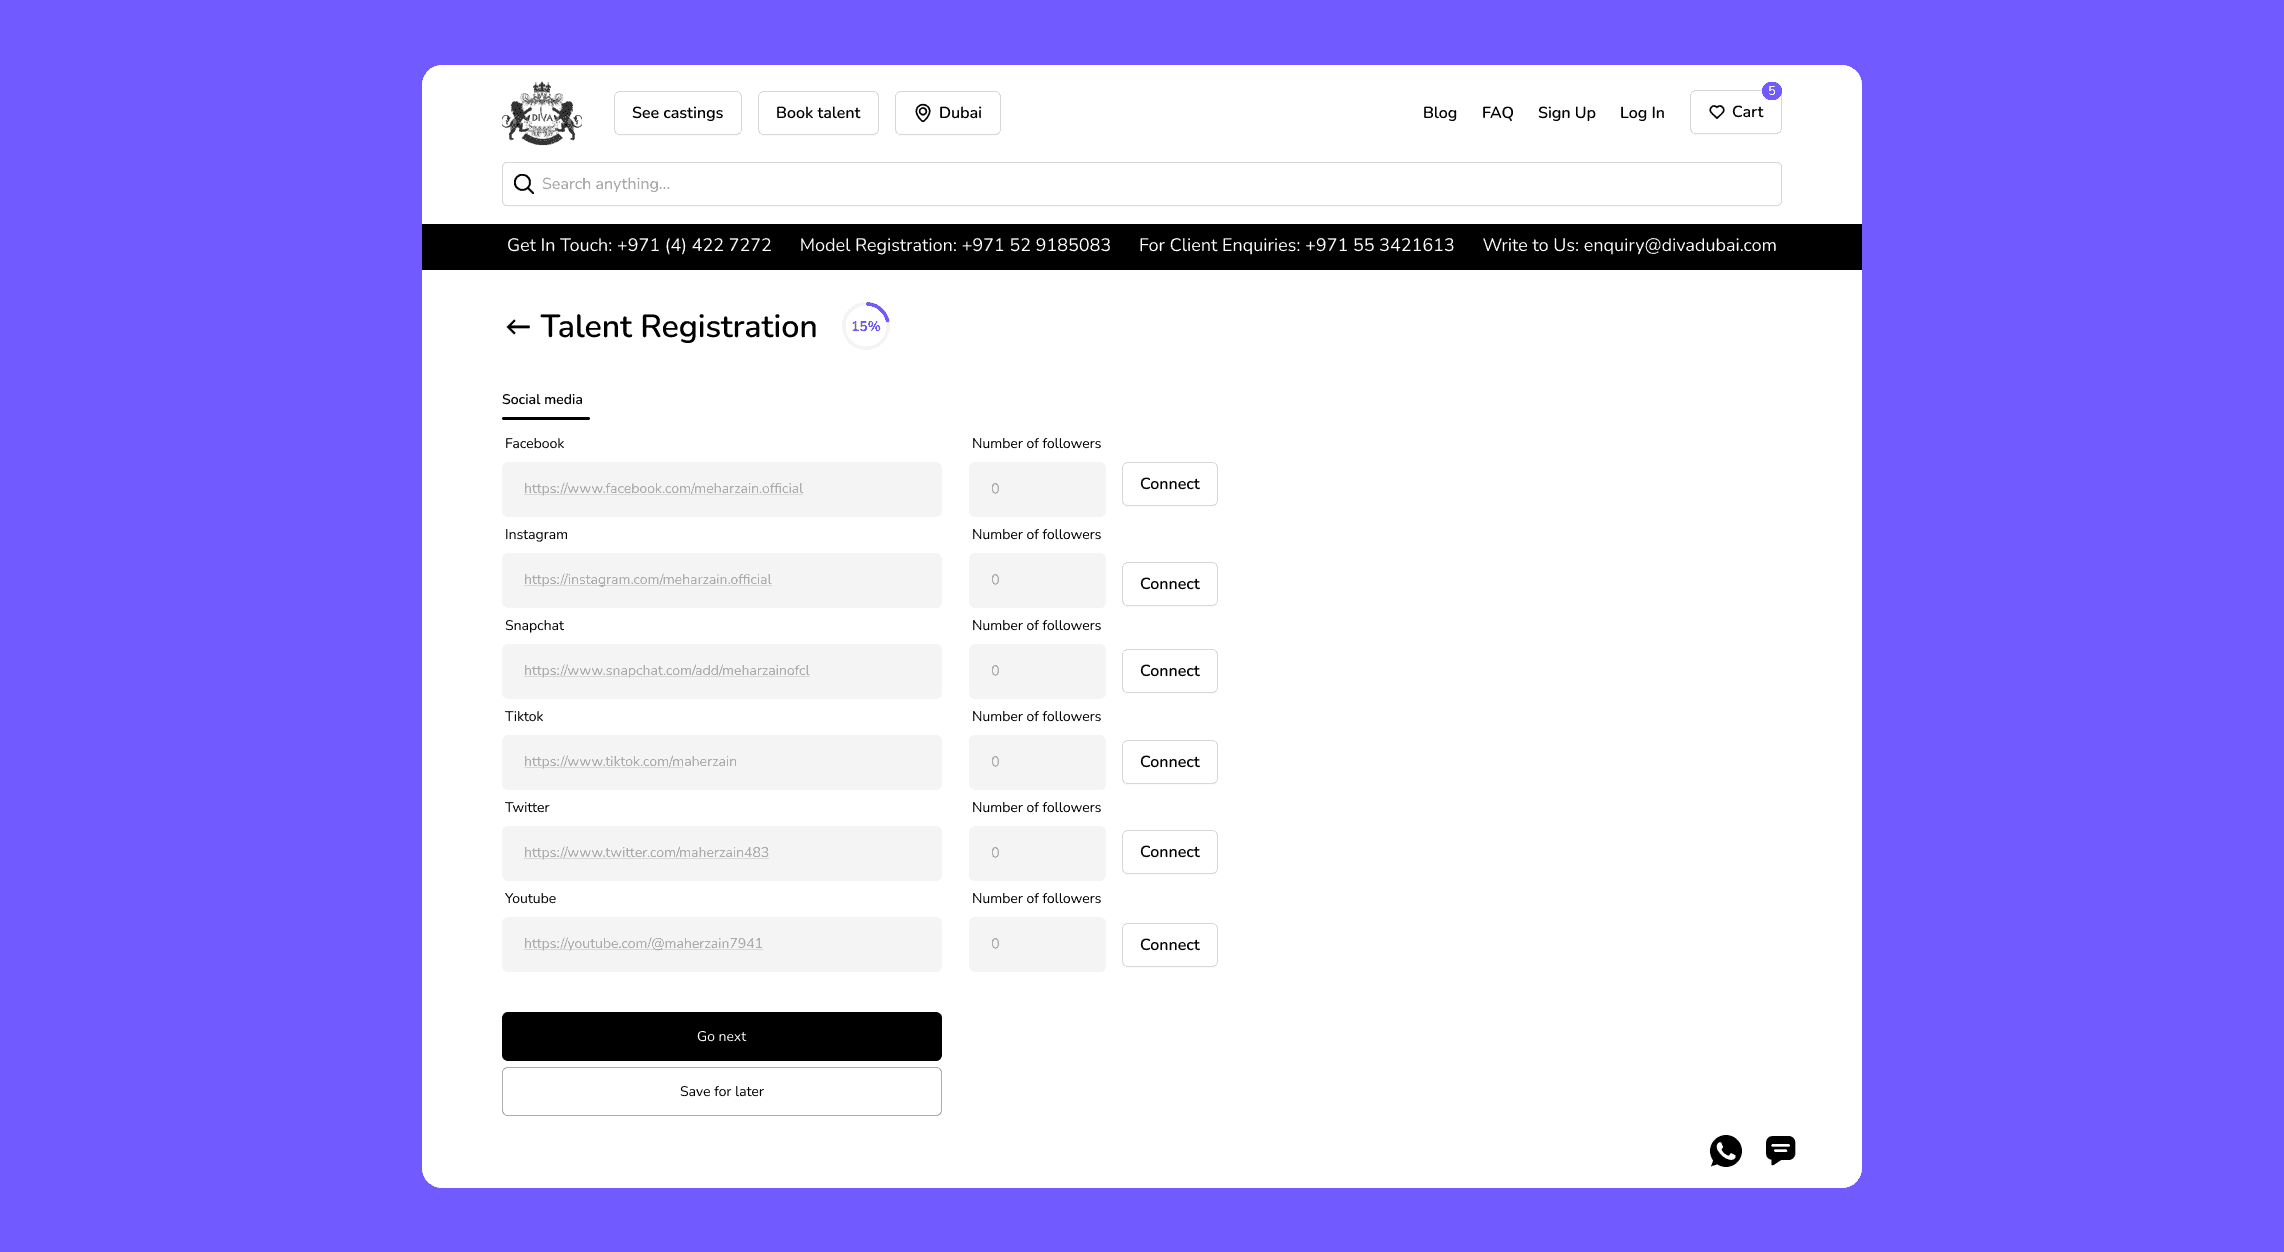Focus the Instagram URL field
The image size is (2284, 1252).
pos(721,580)
